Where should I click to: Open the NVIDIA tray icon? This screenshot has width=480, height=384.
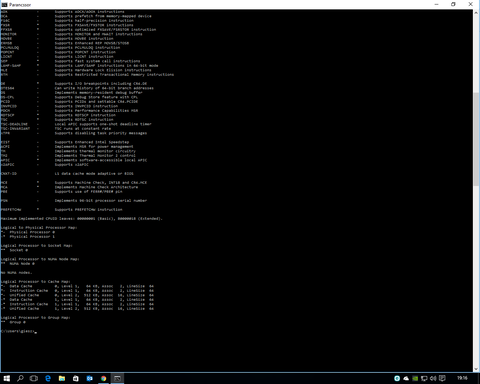click(415, 378)
